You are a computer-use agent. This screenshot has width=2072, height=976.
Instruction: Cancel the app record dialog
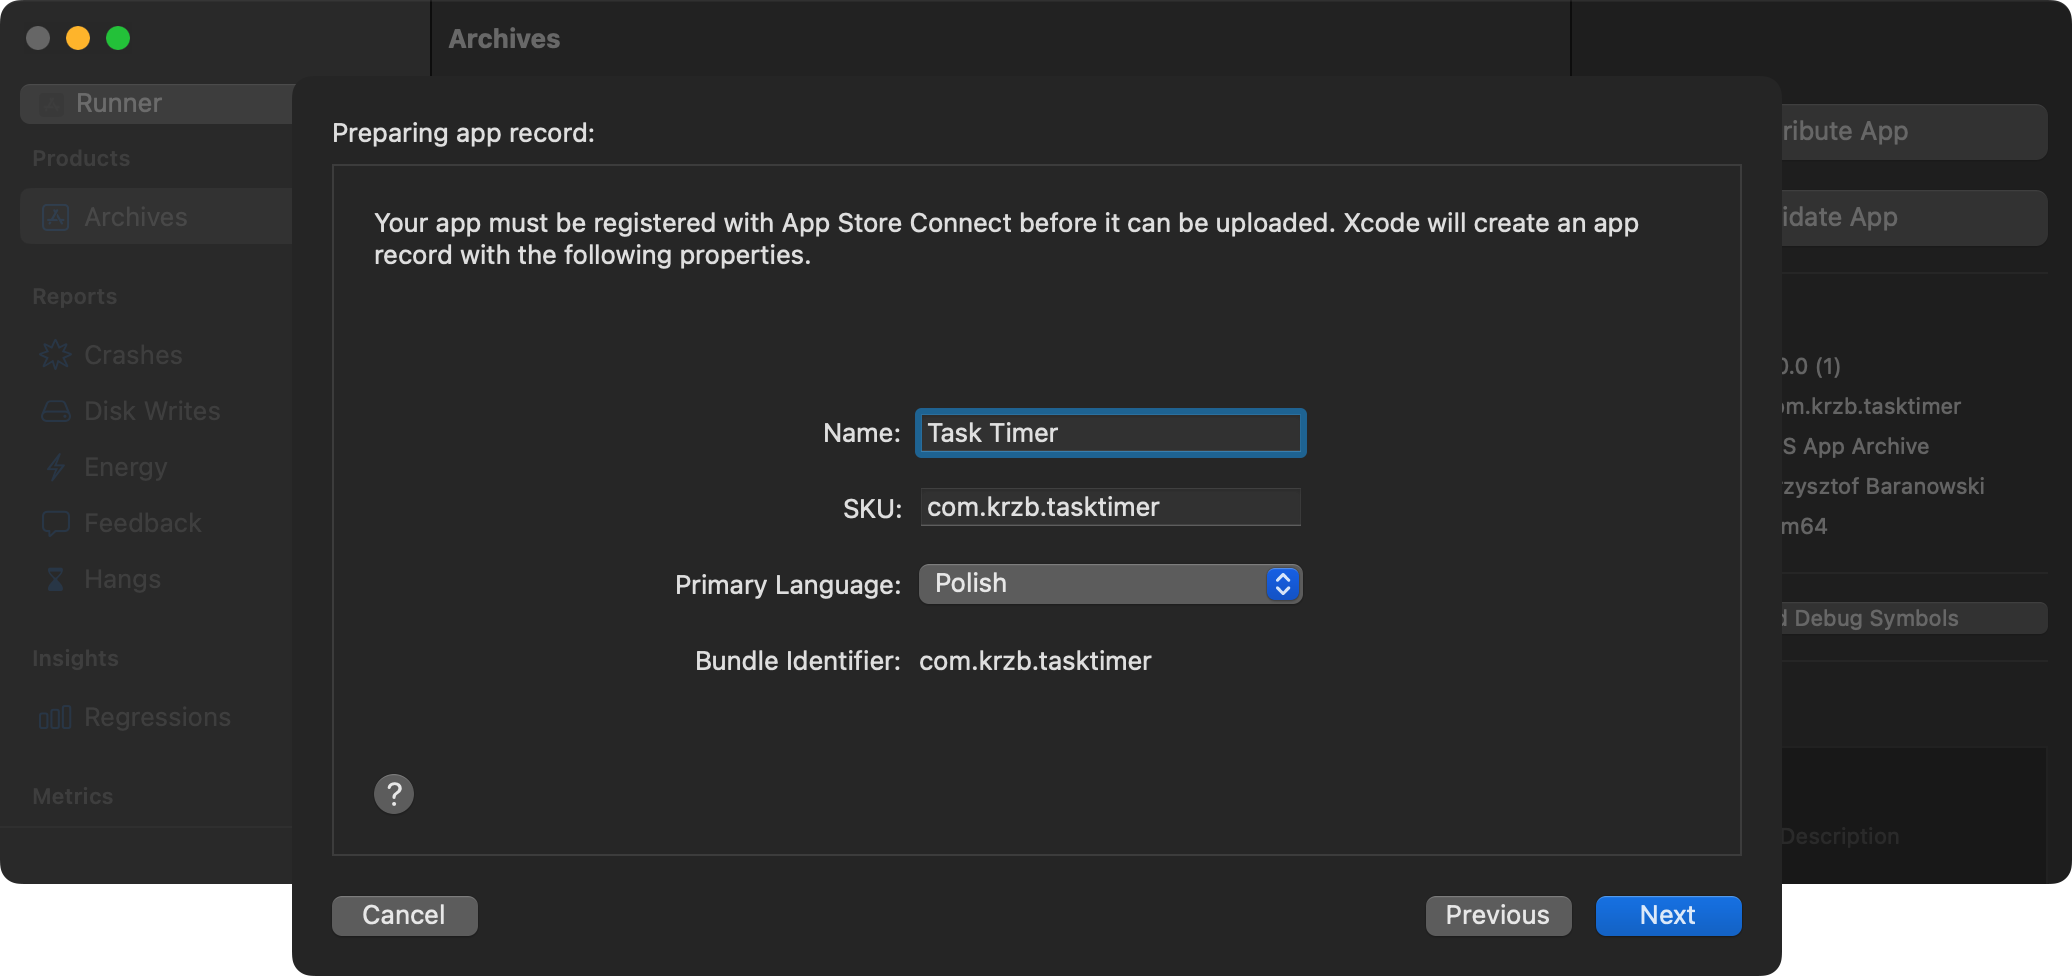click(404, 915)
